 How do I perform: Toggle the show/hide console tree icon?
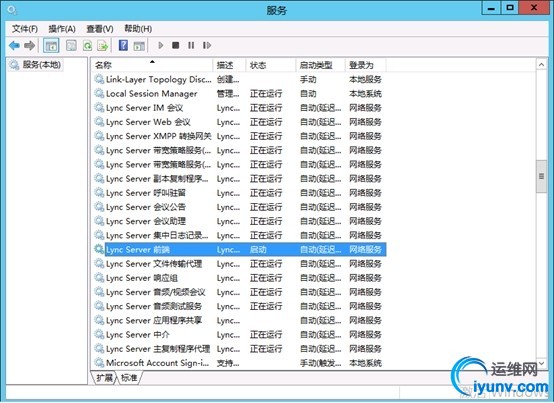click(x=51, y=46)
